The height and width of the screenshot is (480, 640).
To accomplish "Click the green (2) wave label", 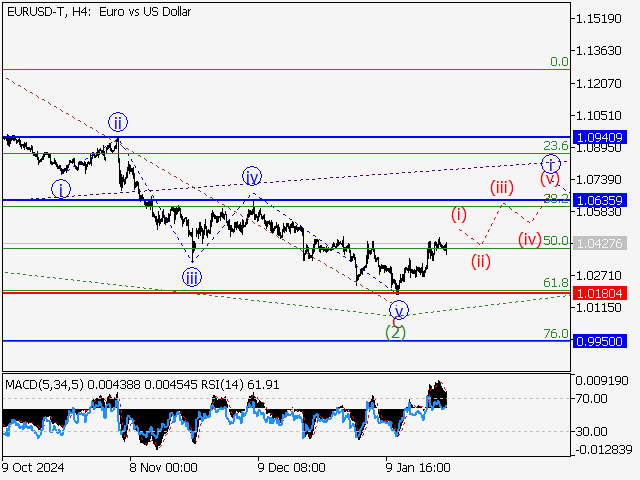I will [x=396, y=332].
